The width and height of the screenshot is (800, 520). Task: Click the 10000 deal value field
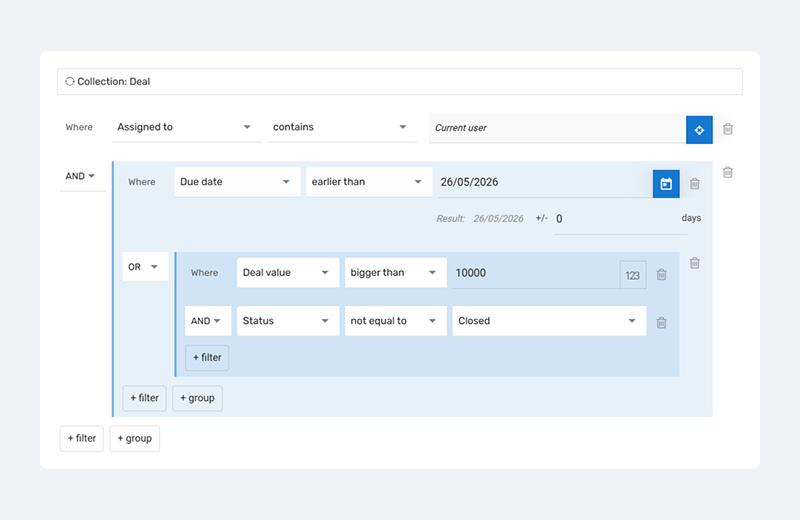click(536, 274)
